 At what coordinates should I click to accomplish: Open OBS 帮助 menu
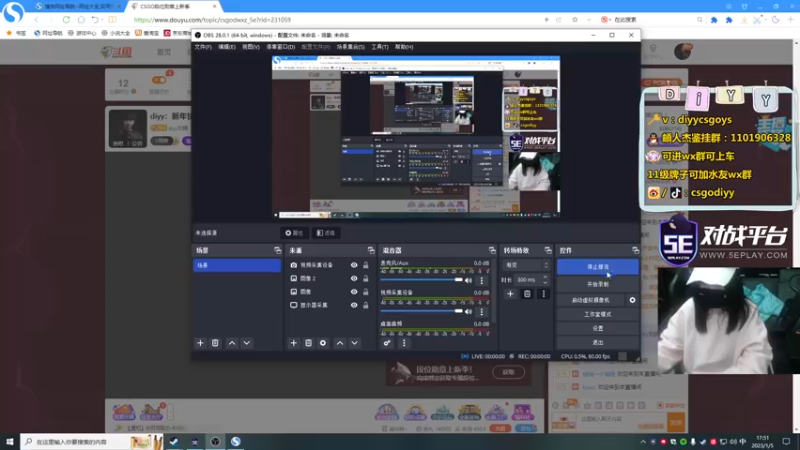404,47
